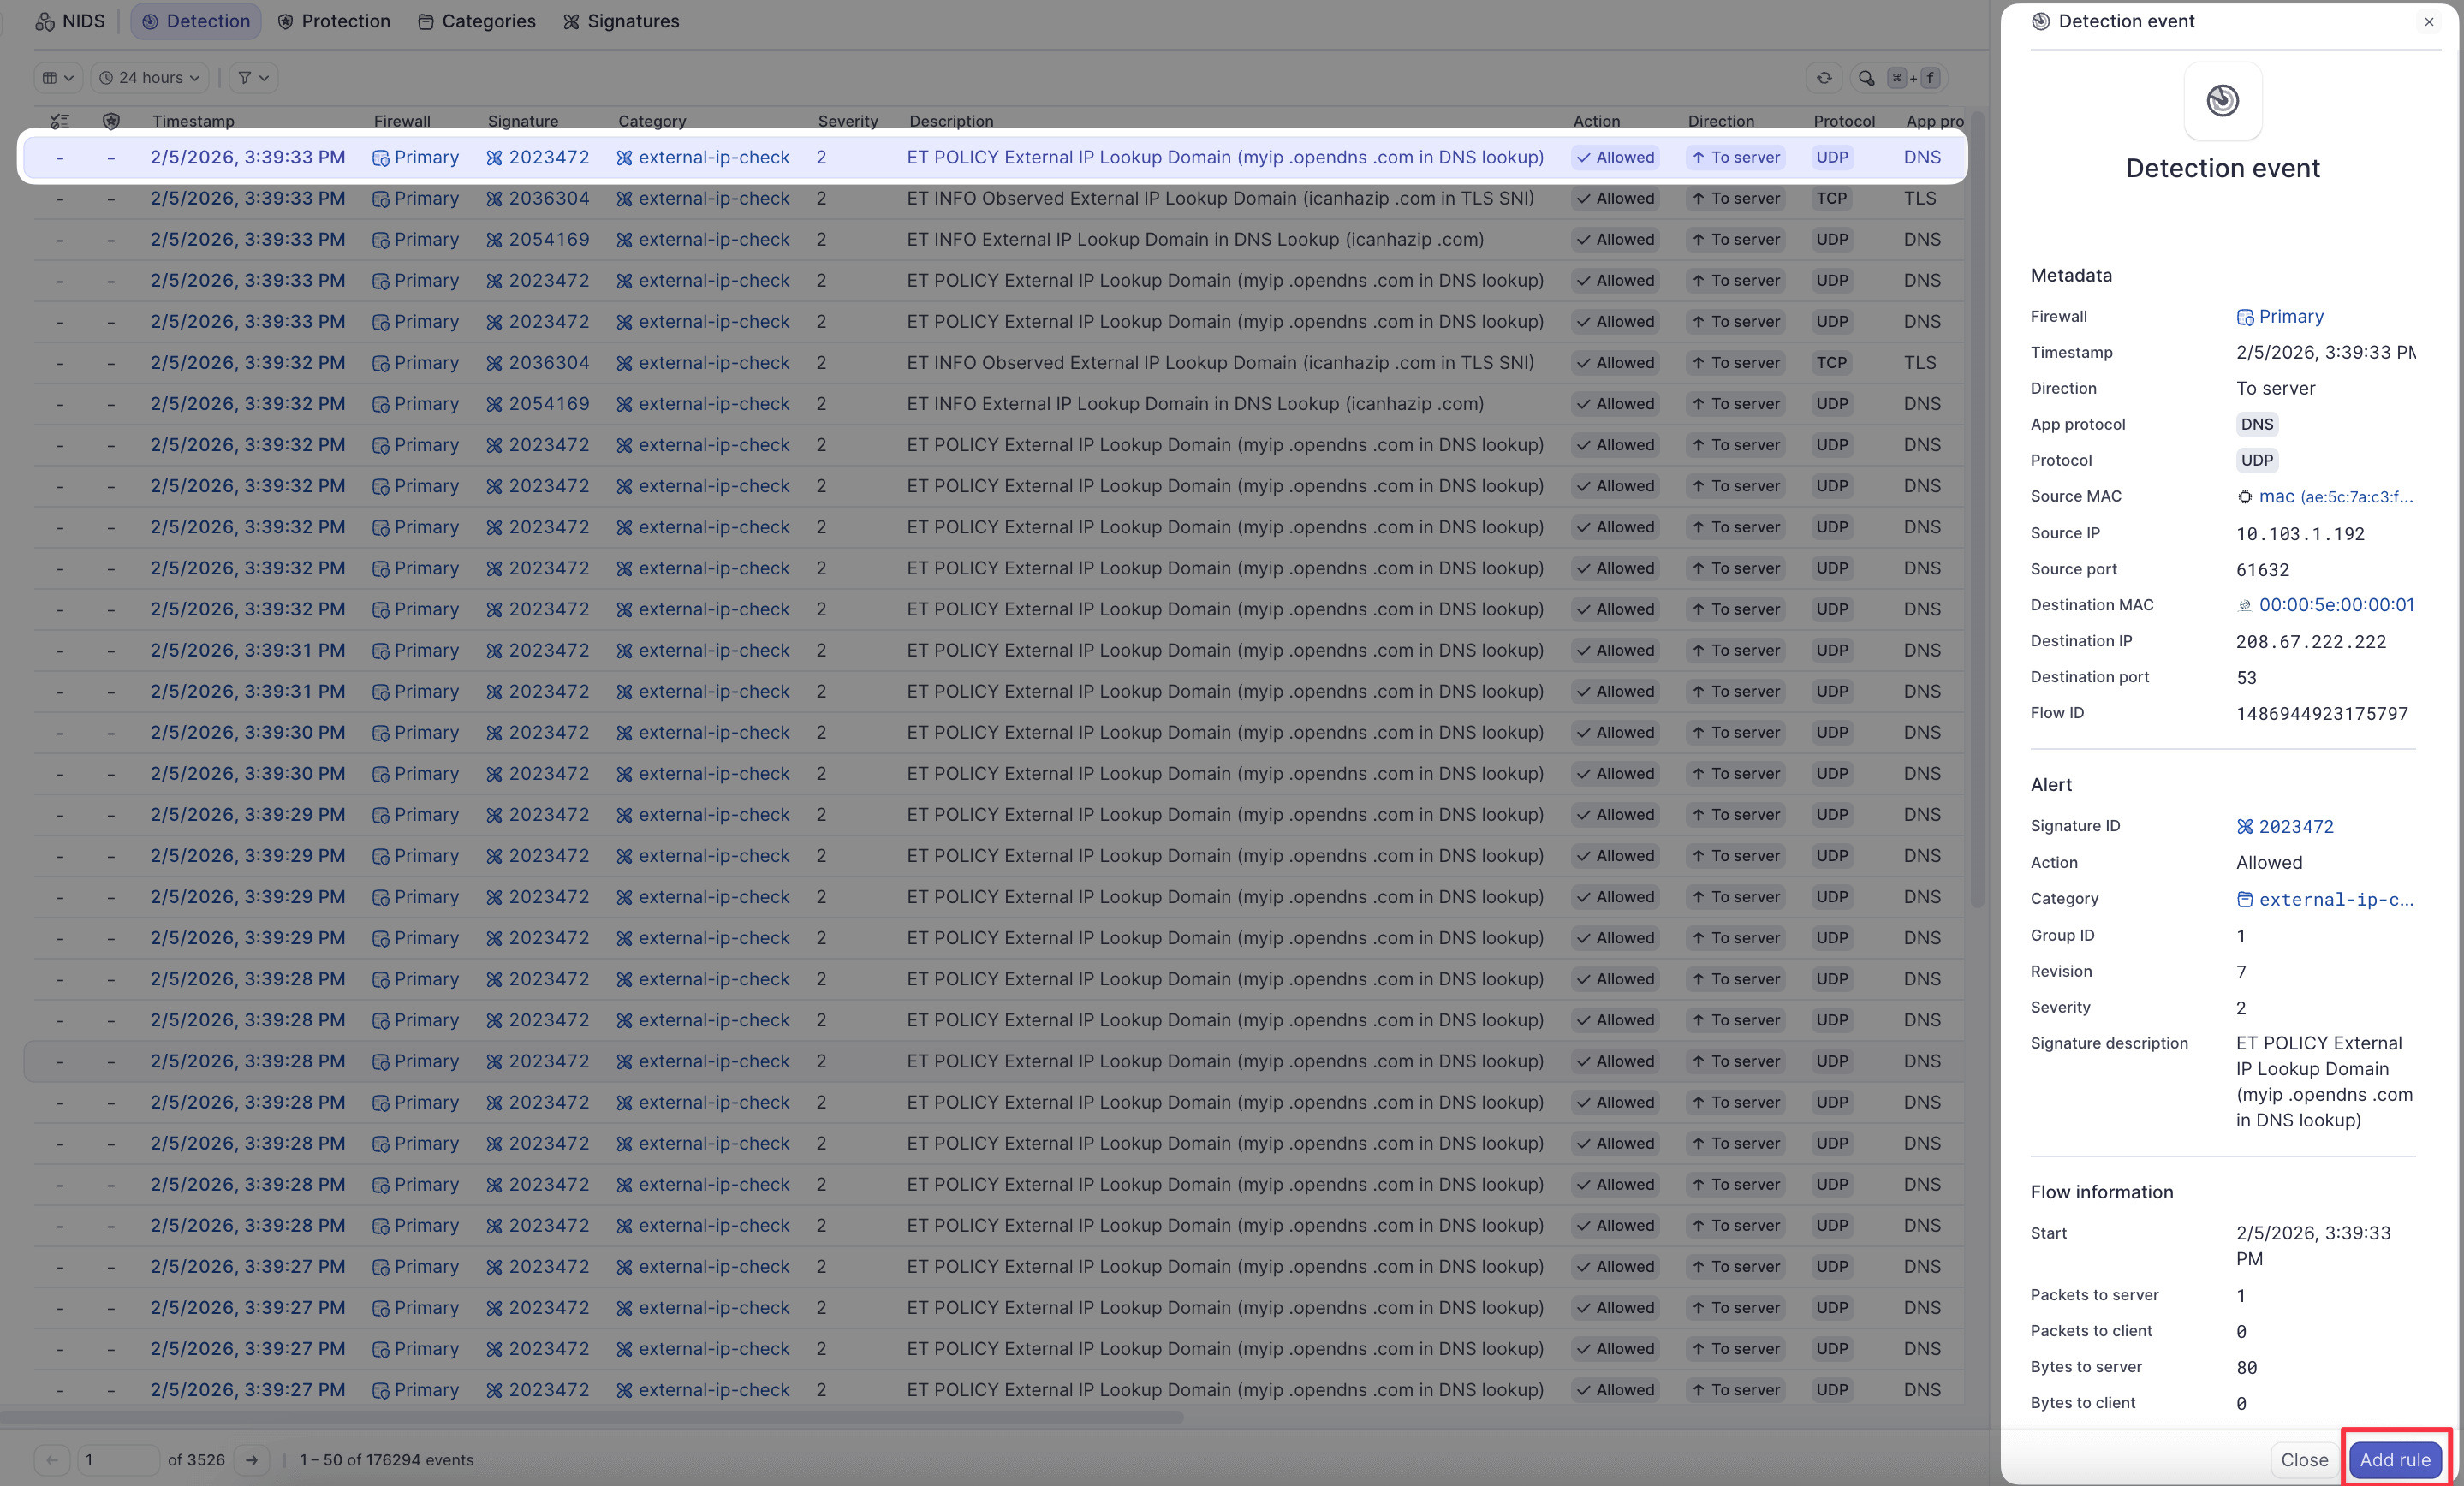The height and width of the screenshot is (1486, 2464).
Task: Click the page number input field
Action: click(x=118, y=1460)
